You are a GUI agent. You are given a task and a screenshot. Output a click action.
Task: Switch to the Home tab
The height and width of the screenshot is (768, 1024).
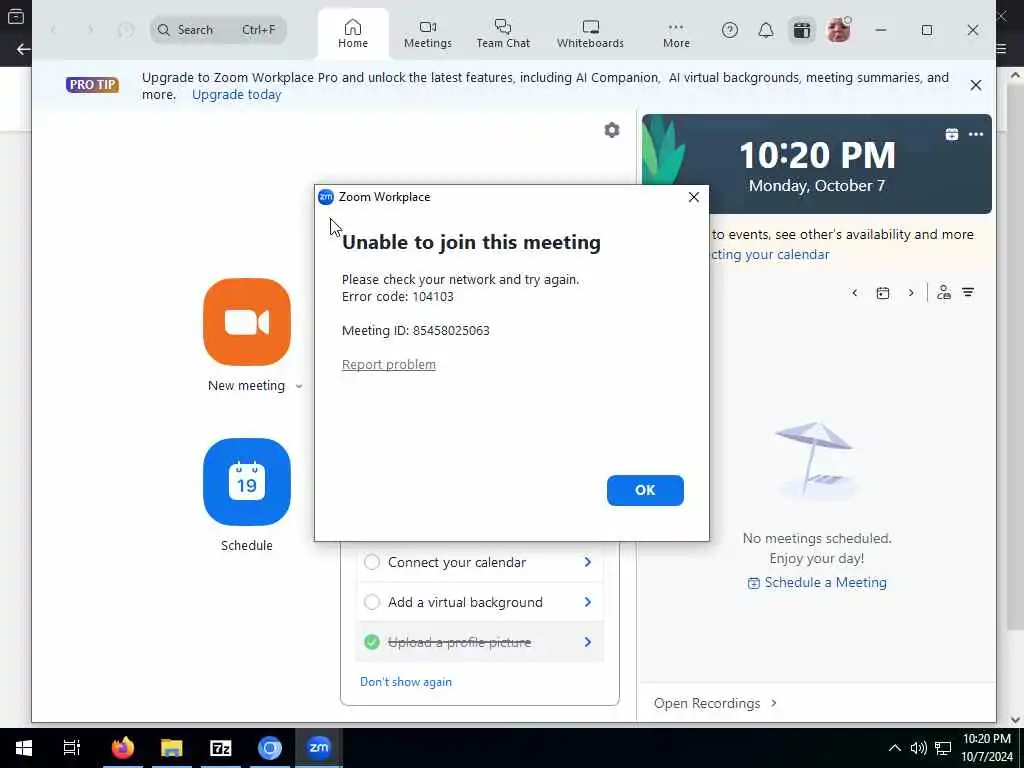coord(353,34)
